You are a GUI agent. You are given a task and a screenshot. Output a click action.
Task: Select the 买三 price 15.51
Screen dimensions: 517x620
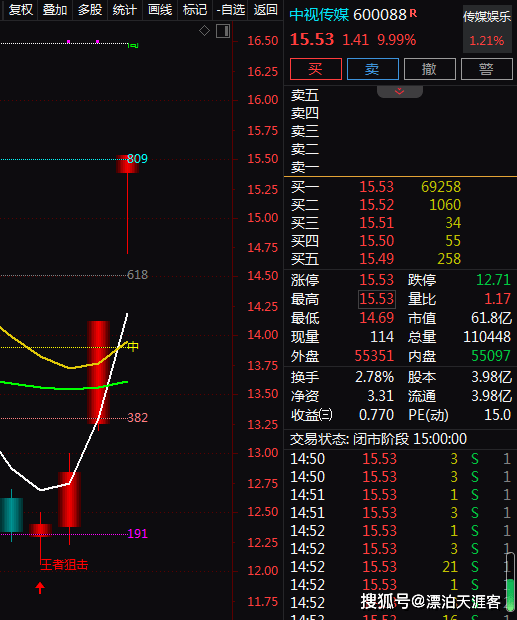click(x=376, y=223)
